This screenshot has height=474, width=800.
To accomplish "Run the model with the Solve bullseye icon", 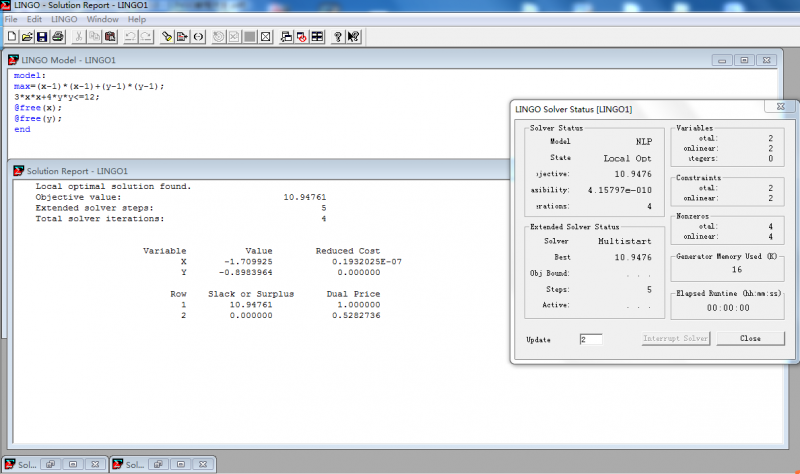I will pos(218,37).
